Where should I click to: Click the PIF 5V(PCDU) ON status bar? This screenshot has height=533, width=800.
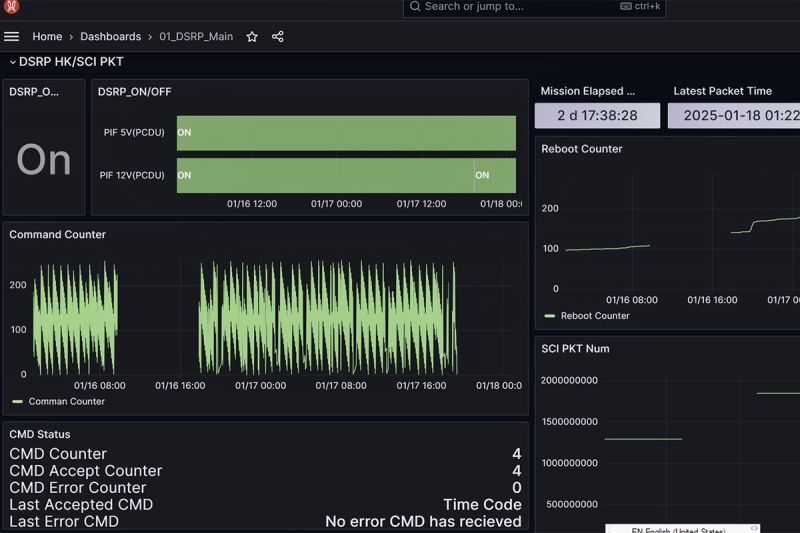(x=346, y=133)
